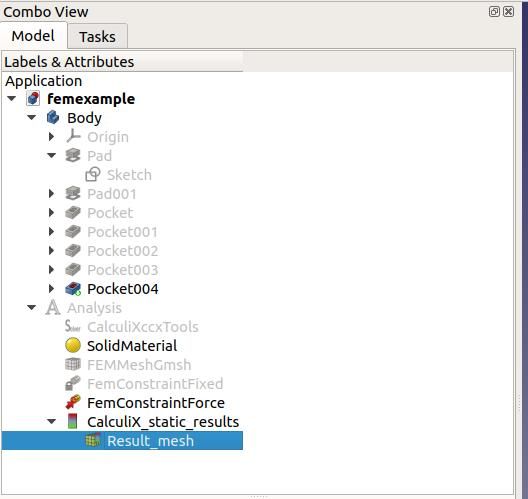Click the femexample document icon
Viewport: 528px width, 499px height.
pyautogui.click(x=33, y=99)
